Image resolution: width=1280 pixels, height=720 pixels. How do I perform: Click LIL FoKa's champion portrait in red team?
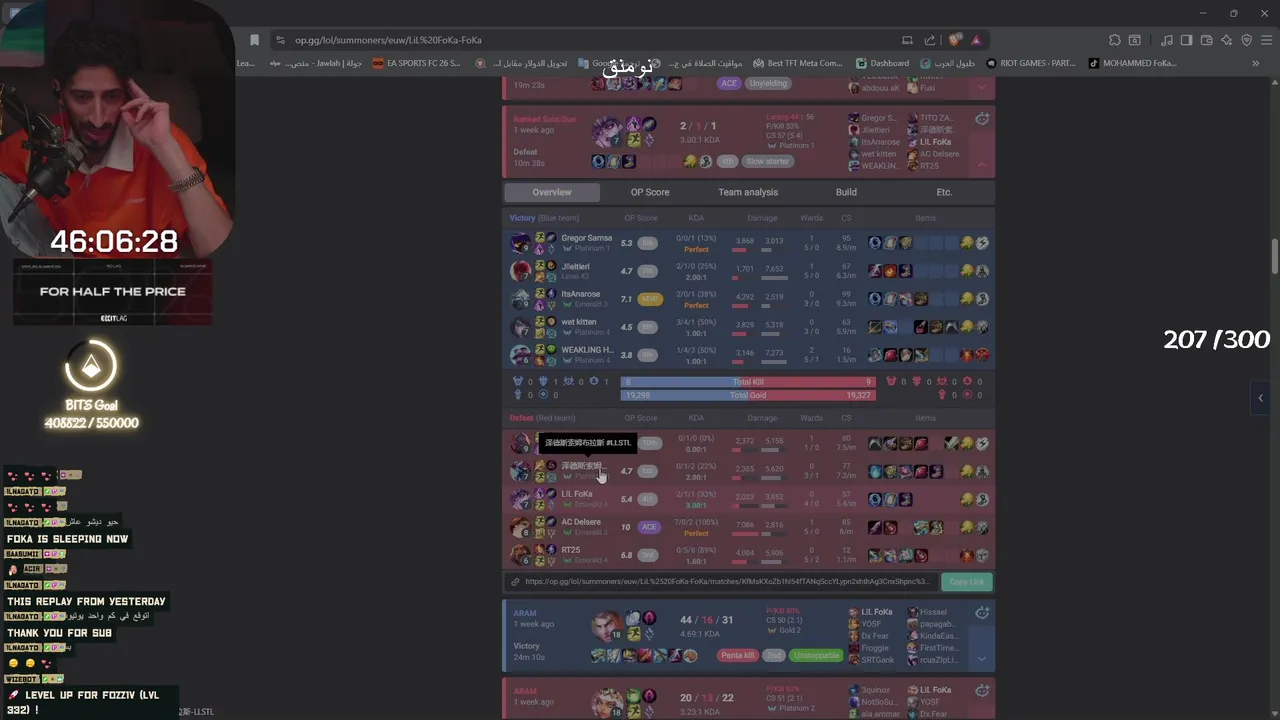[520, 499]
